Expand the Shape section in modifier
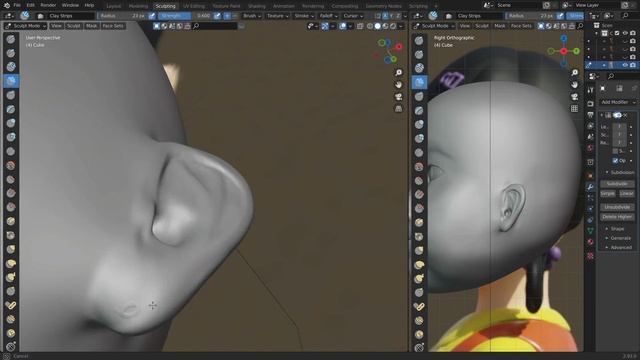 pyautogui.click(x=617, y=229)
